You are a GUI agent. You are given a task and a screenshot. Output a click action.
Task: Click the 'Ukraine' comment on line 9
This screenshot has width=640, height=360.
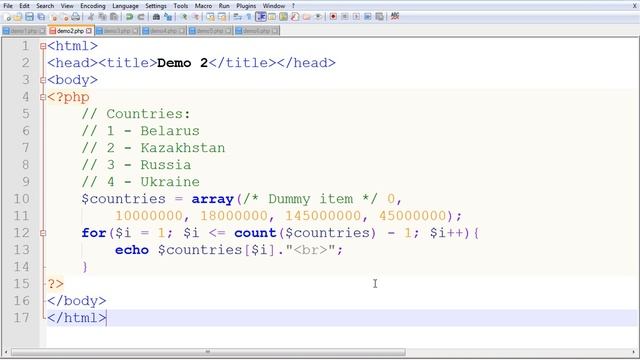tap(170, 182)
